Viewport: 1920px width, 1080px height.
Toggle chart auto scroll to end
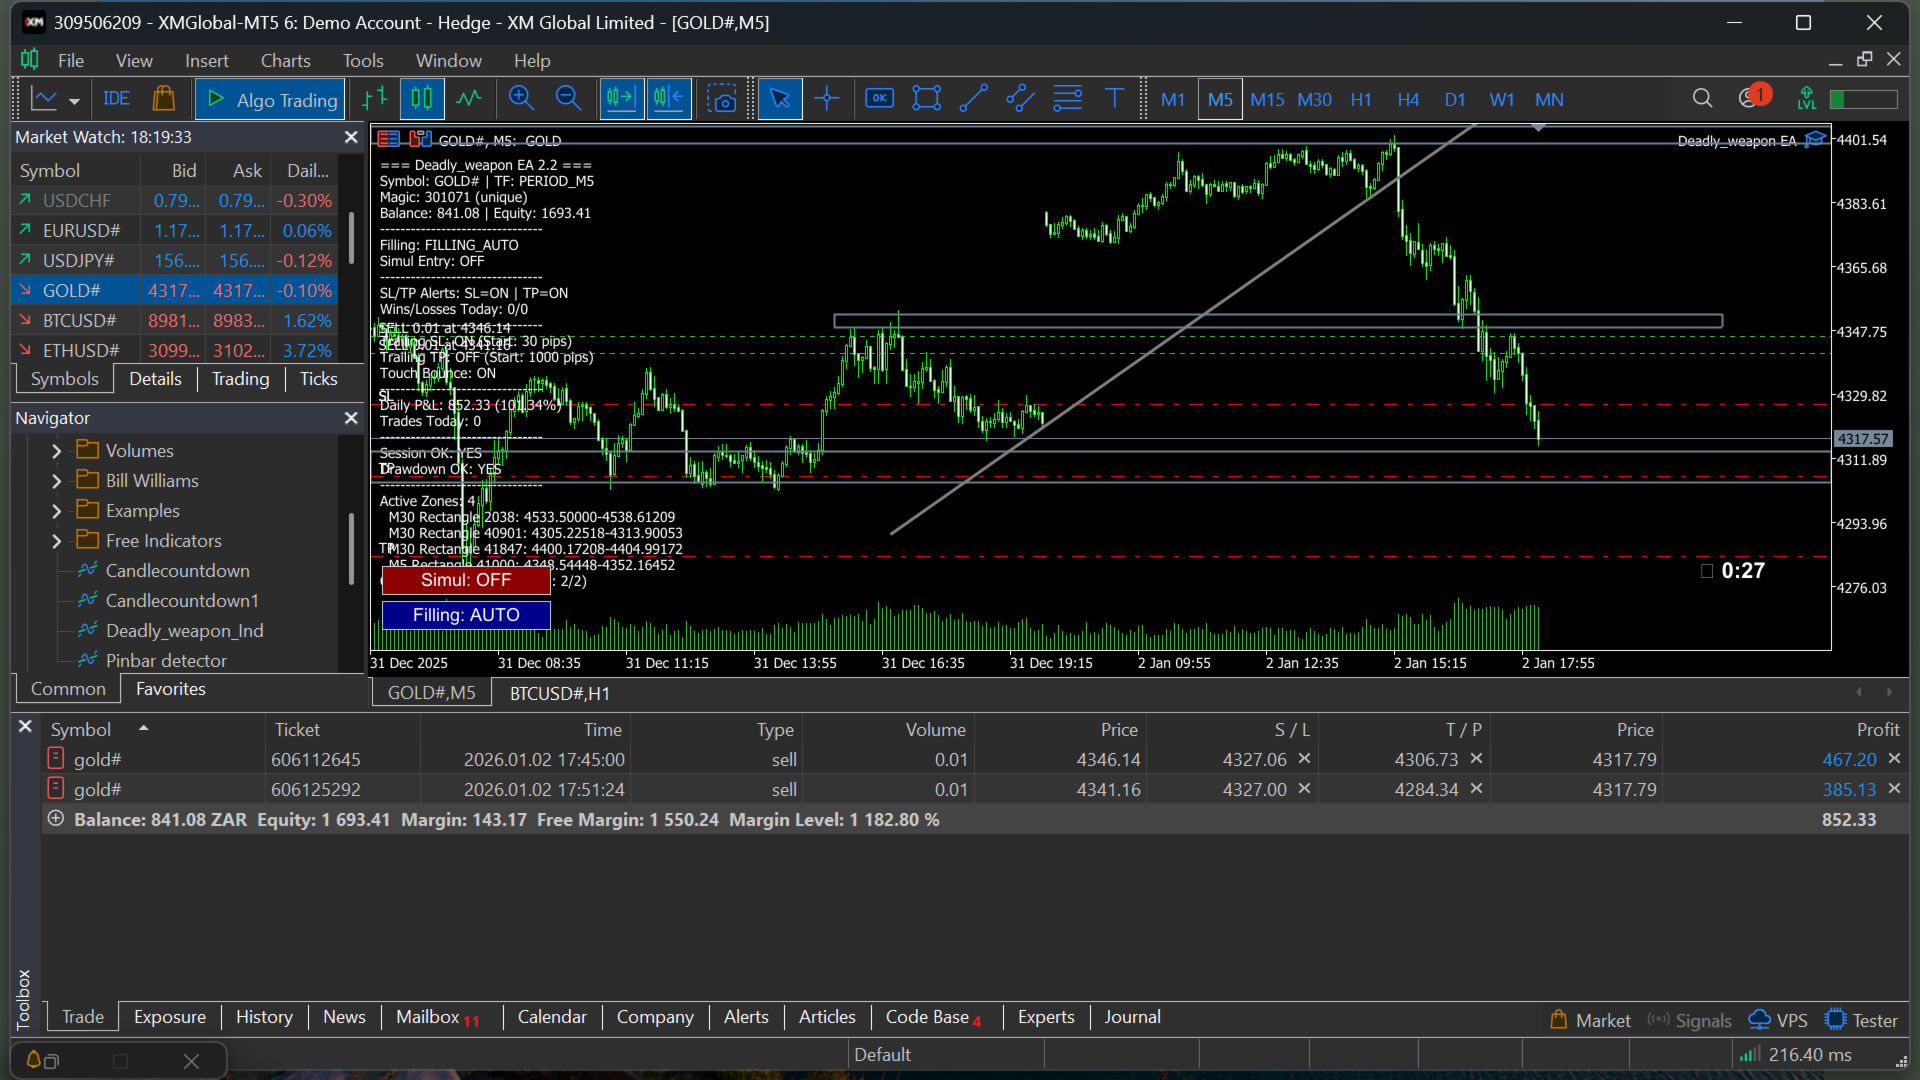[x=621, y=99]
